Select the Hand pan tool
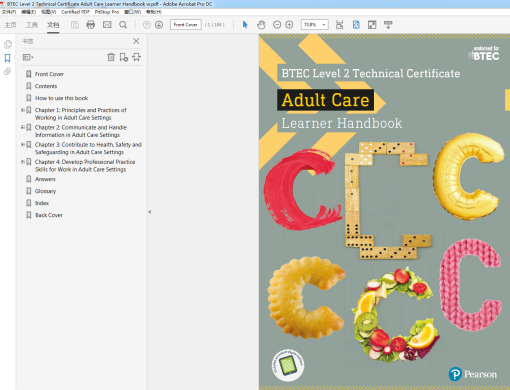510x390 pixels. click(x=261, y=25)
